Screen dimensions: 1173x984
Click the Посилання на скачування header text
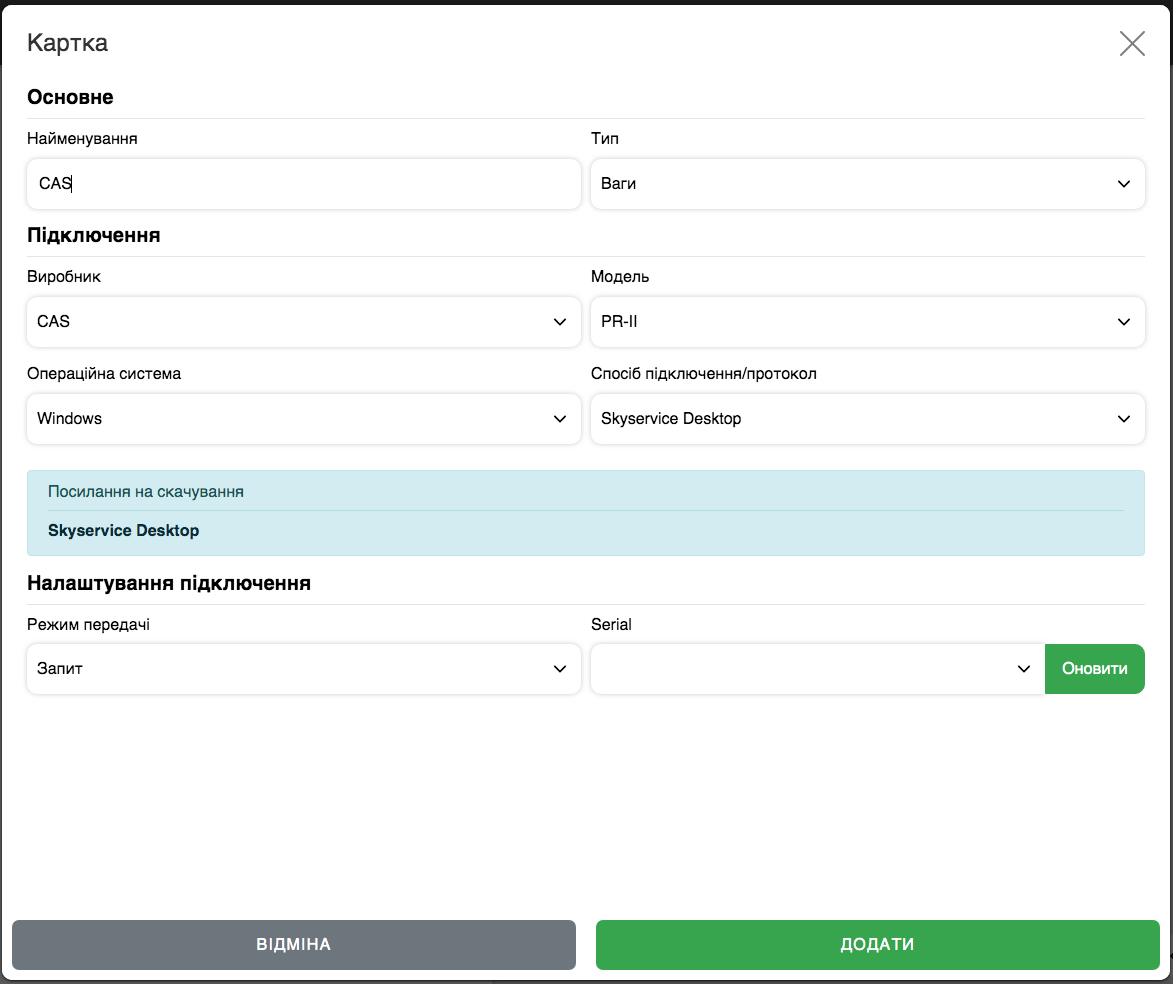[x=146, y=492]
